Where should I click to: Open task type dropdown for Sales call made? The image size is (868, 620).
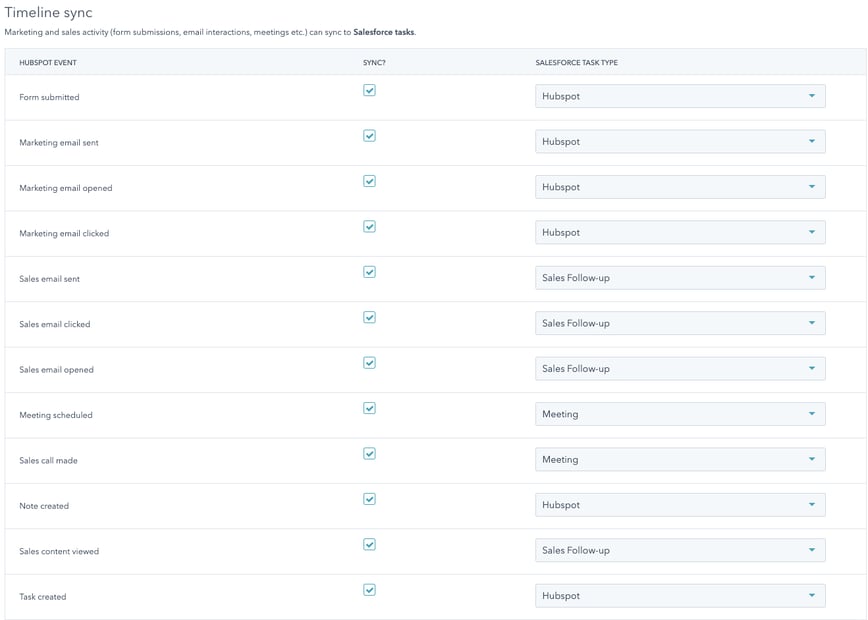click(x=680, y=459)
